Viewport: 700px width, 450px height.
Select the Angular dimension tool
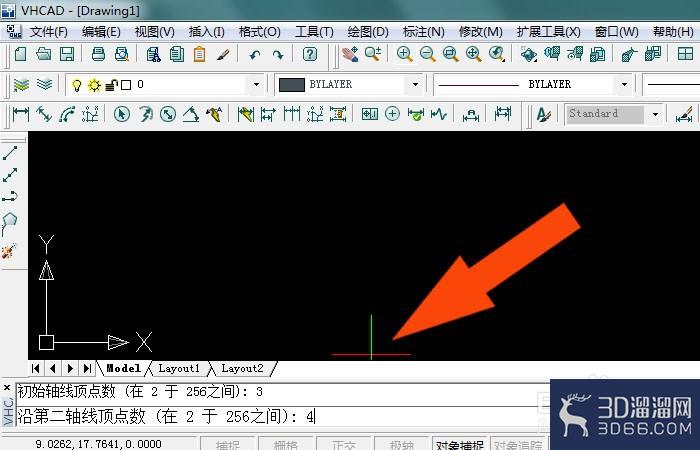click(x=191, y=114)
